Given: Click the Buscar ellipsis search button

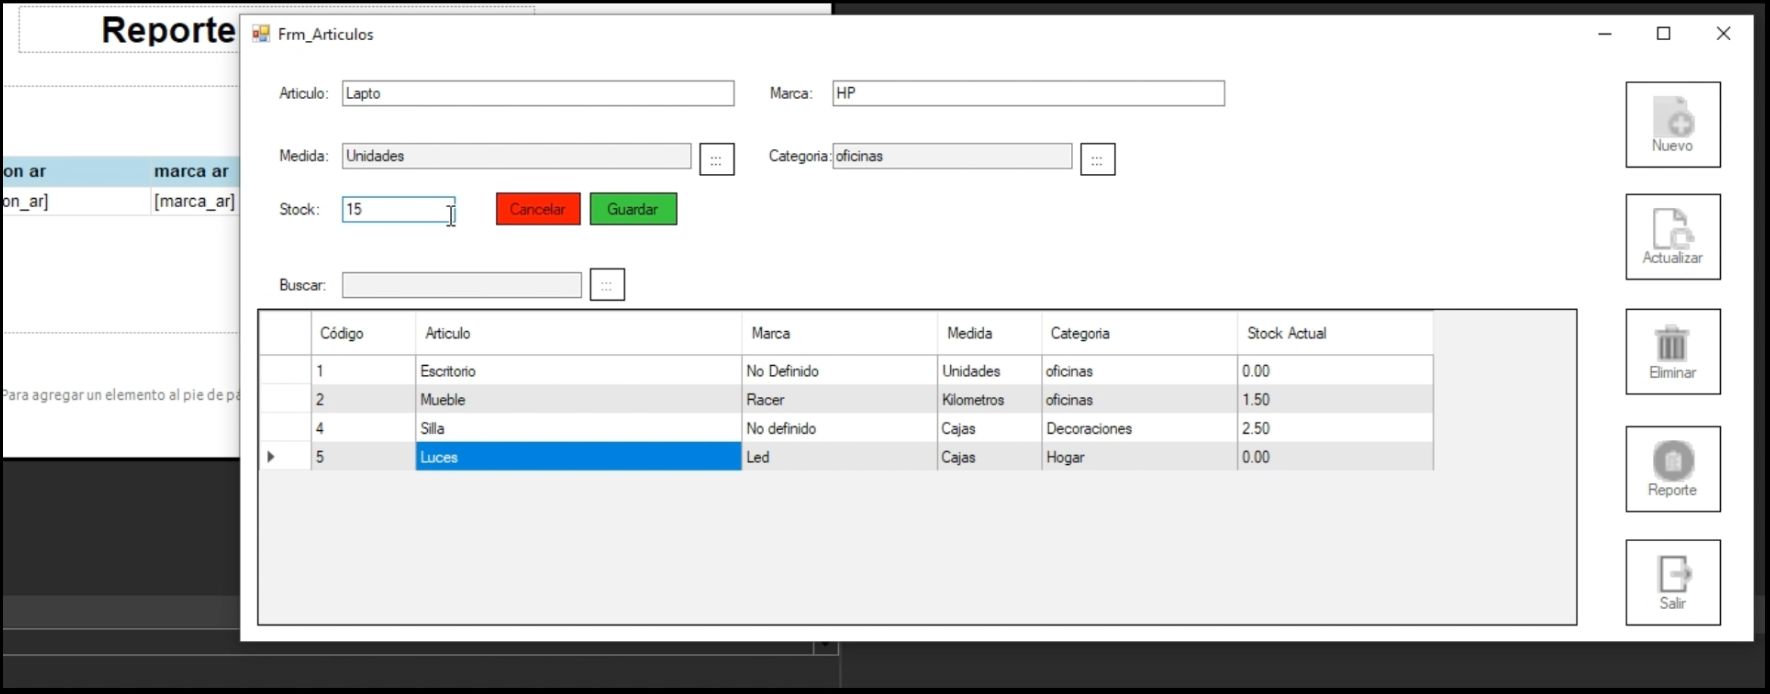Looking at the screenshot, I should coord(607,285).
